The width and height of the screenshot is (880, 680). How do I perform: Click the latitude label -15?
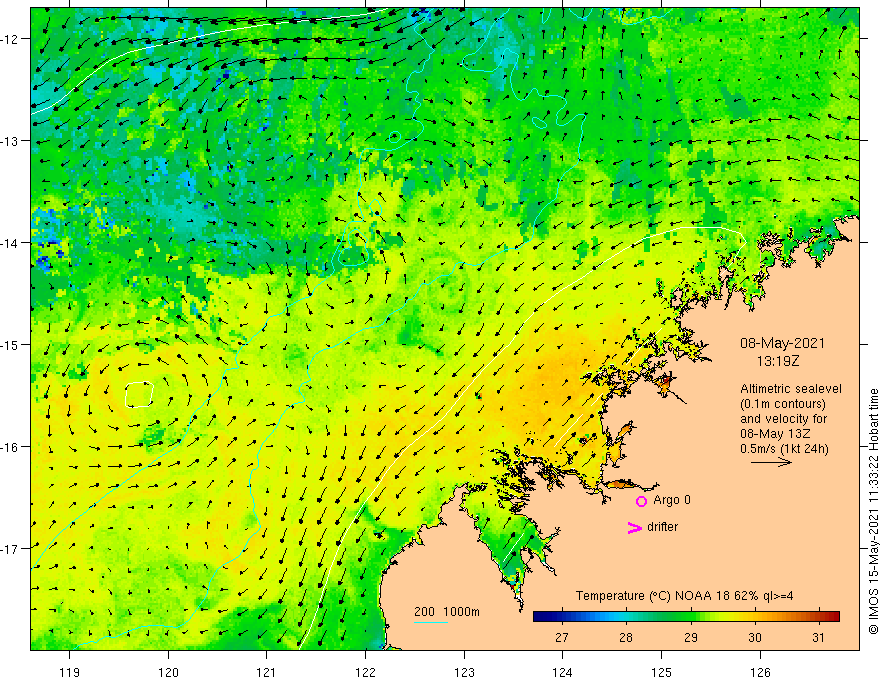[11, 344]
